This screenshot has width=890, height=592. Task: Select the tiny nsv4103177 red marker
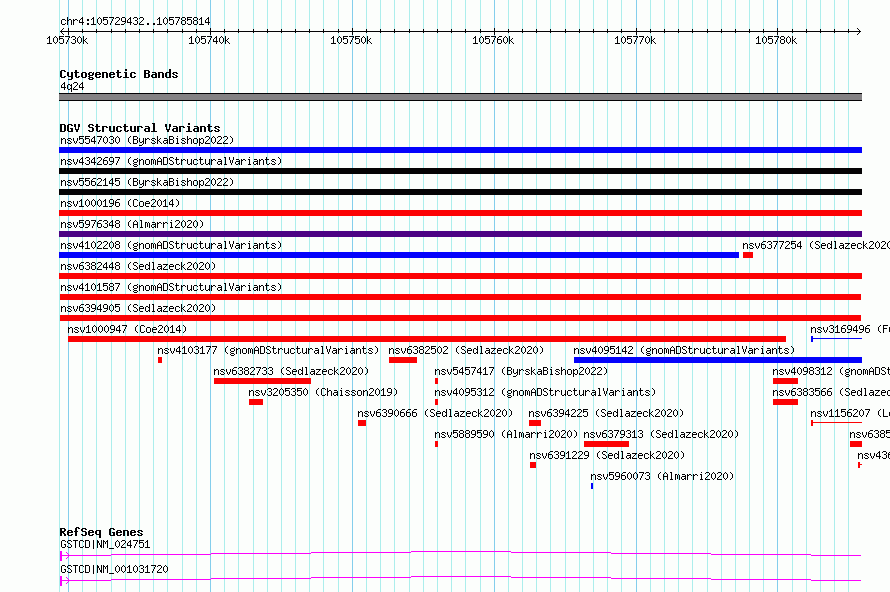[160, 360]
